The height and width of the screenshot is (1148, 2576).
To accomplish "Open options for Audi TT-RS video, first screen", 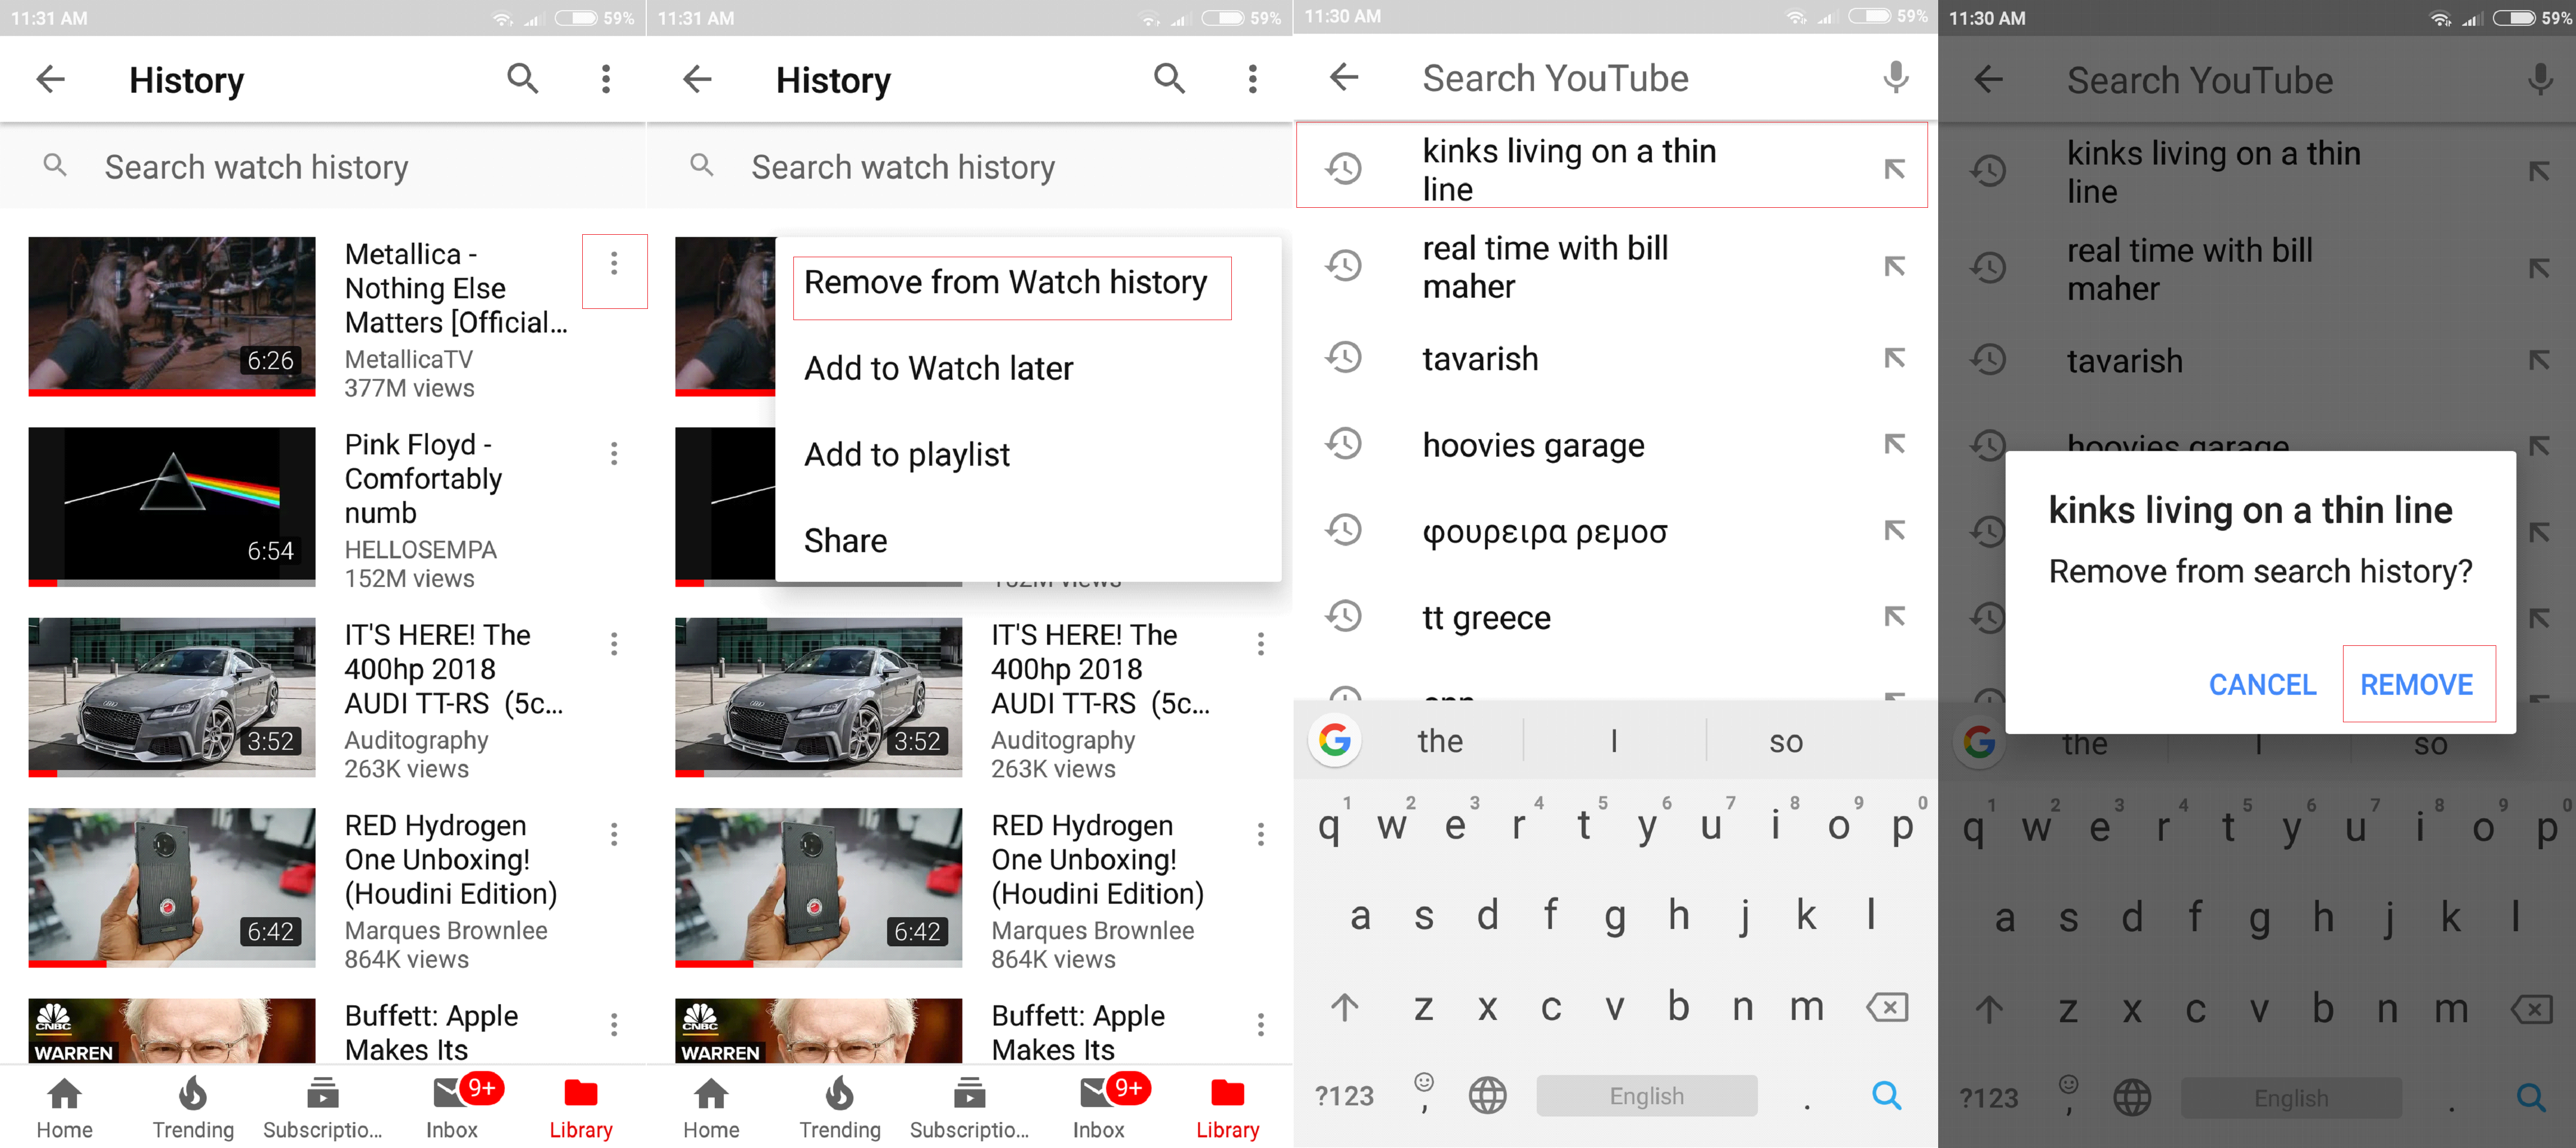I will pos(614,644).
